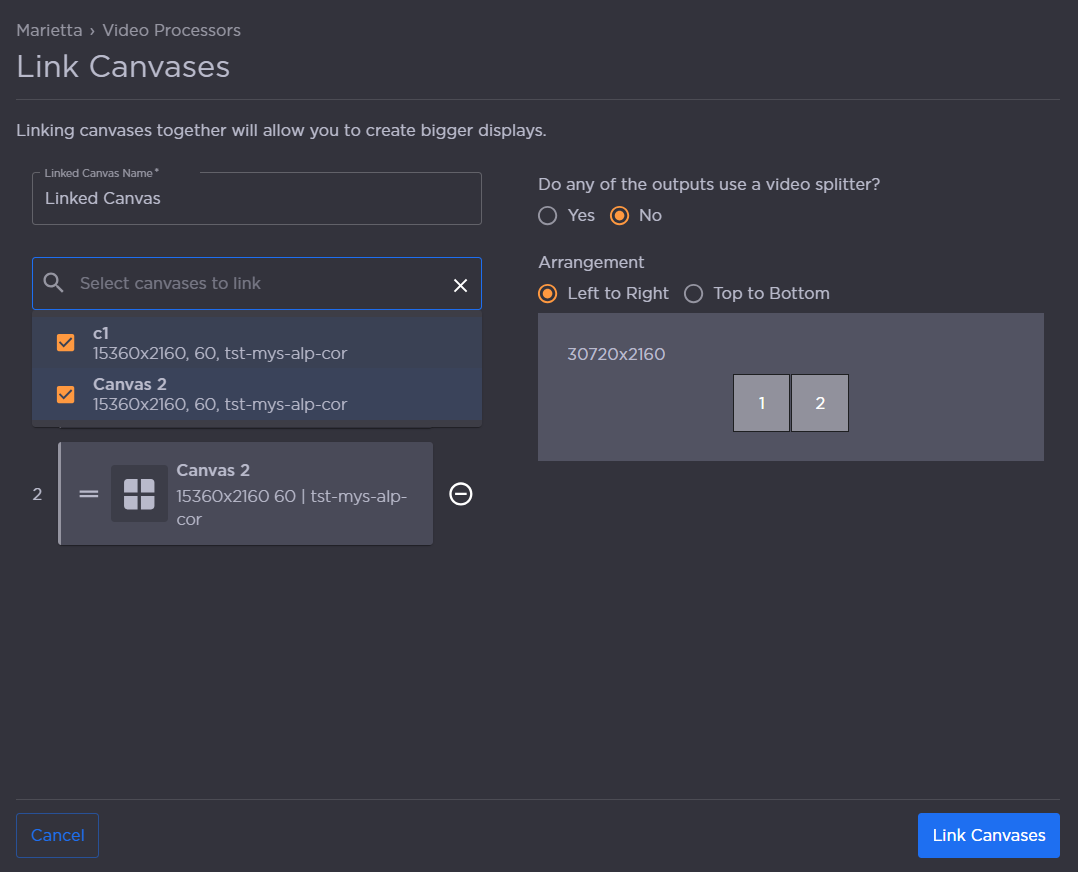Select the Top to Bottom arrangement
Screen dimensions: 1078x872
[x=694, y=293]
